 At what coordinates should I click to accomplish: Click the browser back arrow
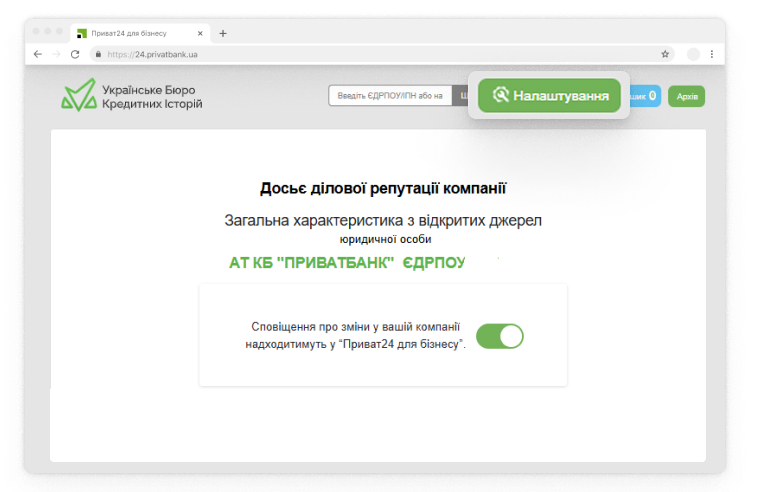[38, 54]
